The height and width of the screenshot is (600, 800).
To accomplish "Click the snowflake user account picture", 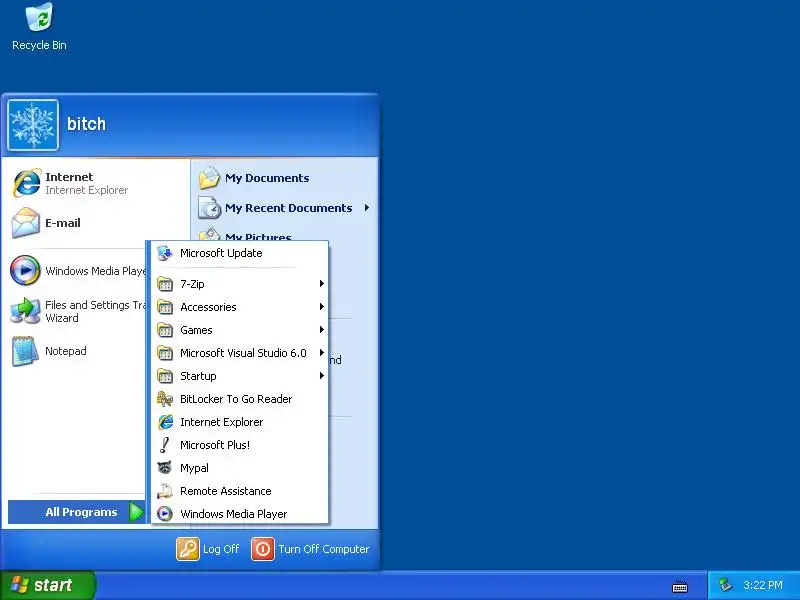I will 33,125.
